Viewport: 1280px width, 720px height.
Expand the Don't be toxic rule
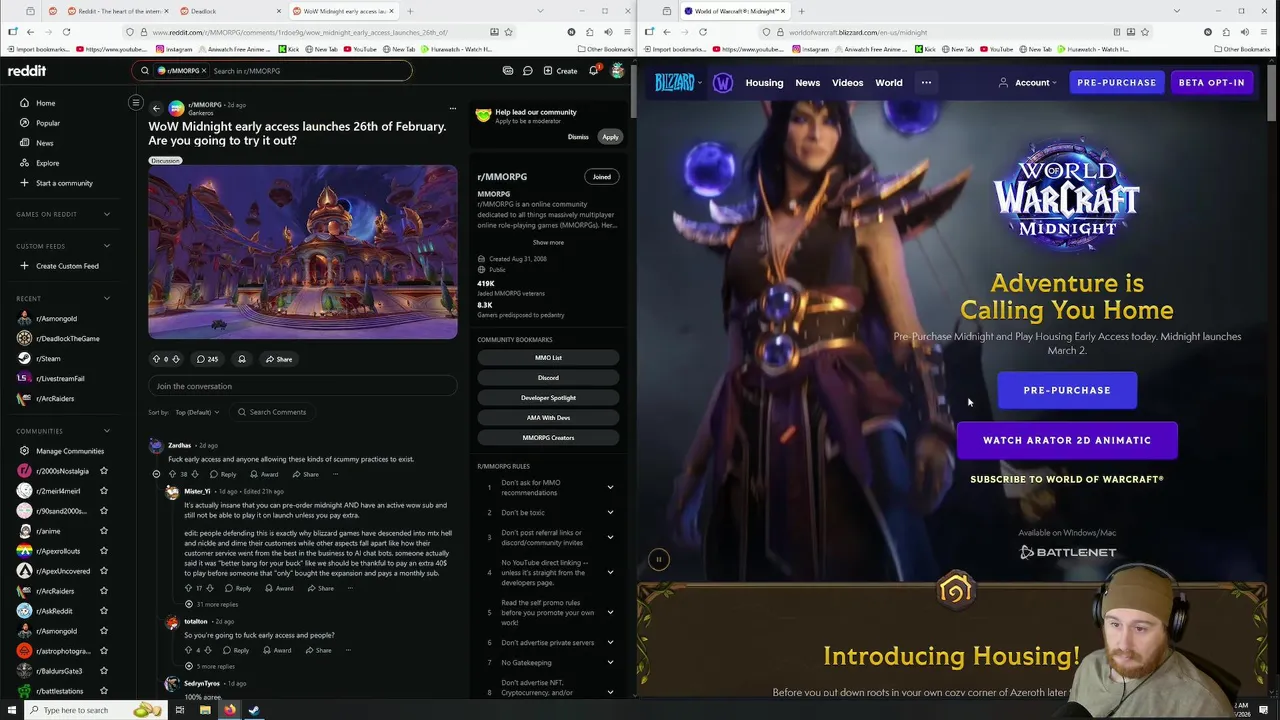point(610,512)
